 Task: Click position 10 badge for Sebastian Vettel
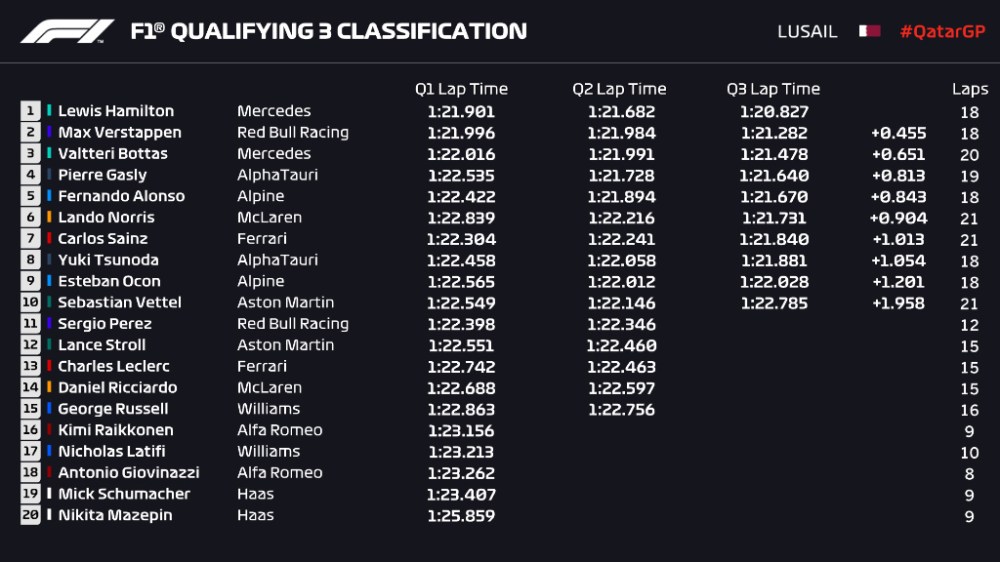(30, 302)
